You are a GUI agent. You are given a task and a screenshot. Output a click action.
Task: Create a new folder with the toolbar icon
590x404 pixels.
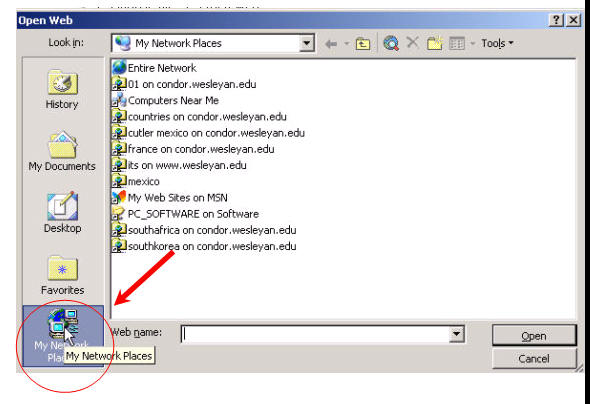point(434,44)
